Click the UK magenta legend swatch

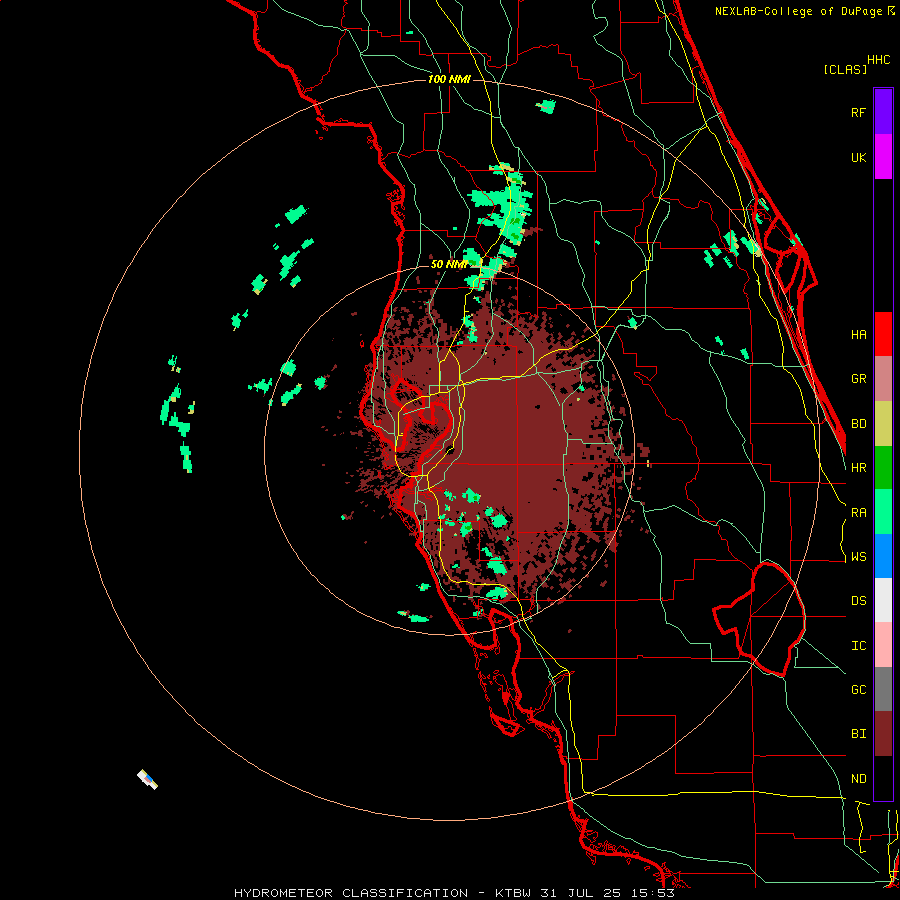(883, 156)
